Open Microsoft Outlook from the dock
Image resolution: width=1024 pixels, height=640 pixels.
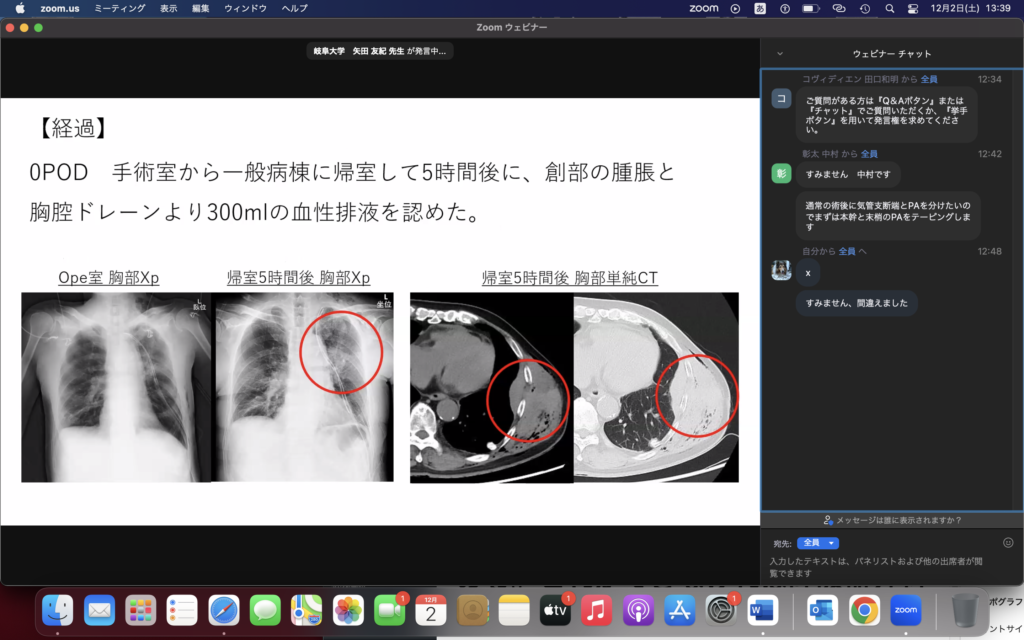(822, 609)
